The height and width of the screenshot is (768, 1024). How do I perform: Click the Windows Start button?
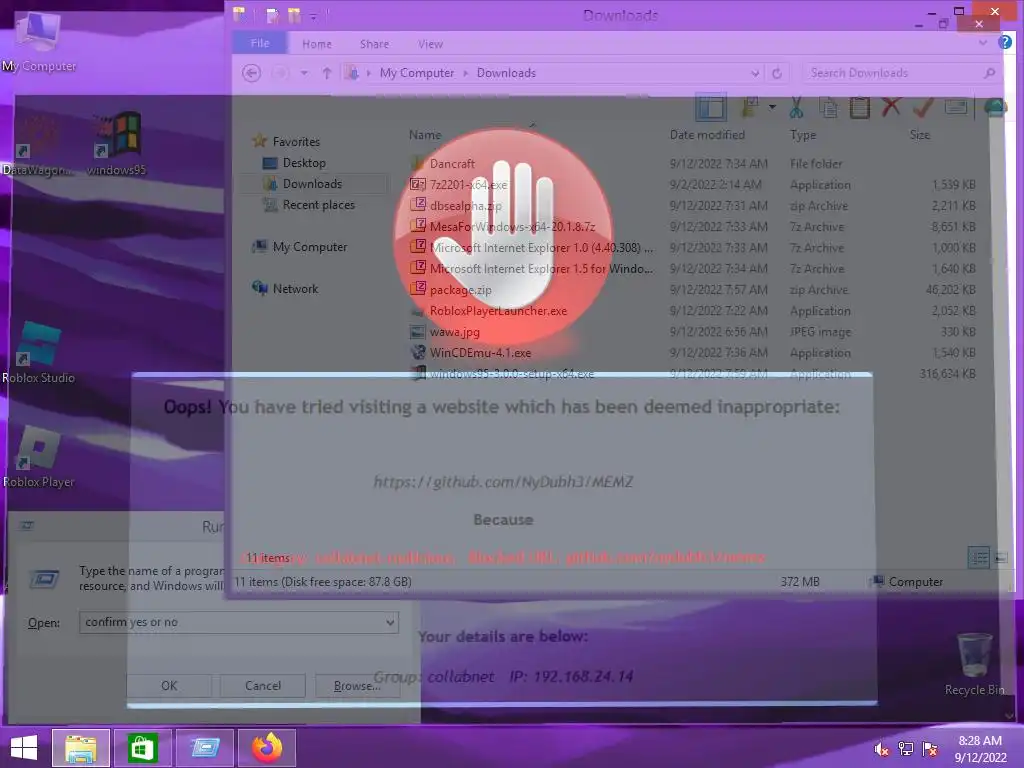(x=24, y=748)
